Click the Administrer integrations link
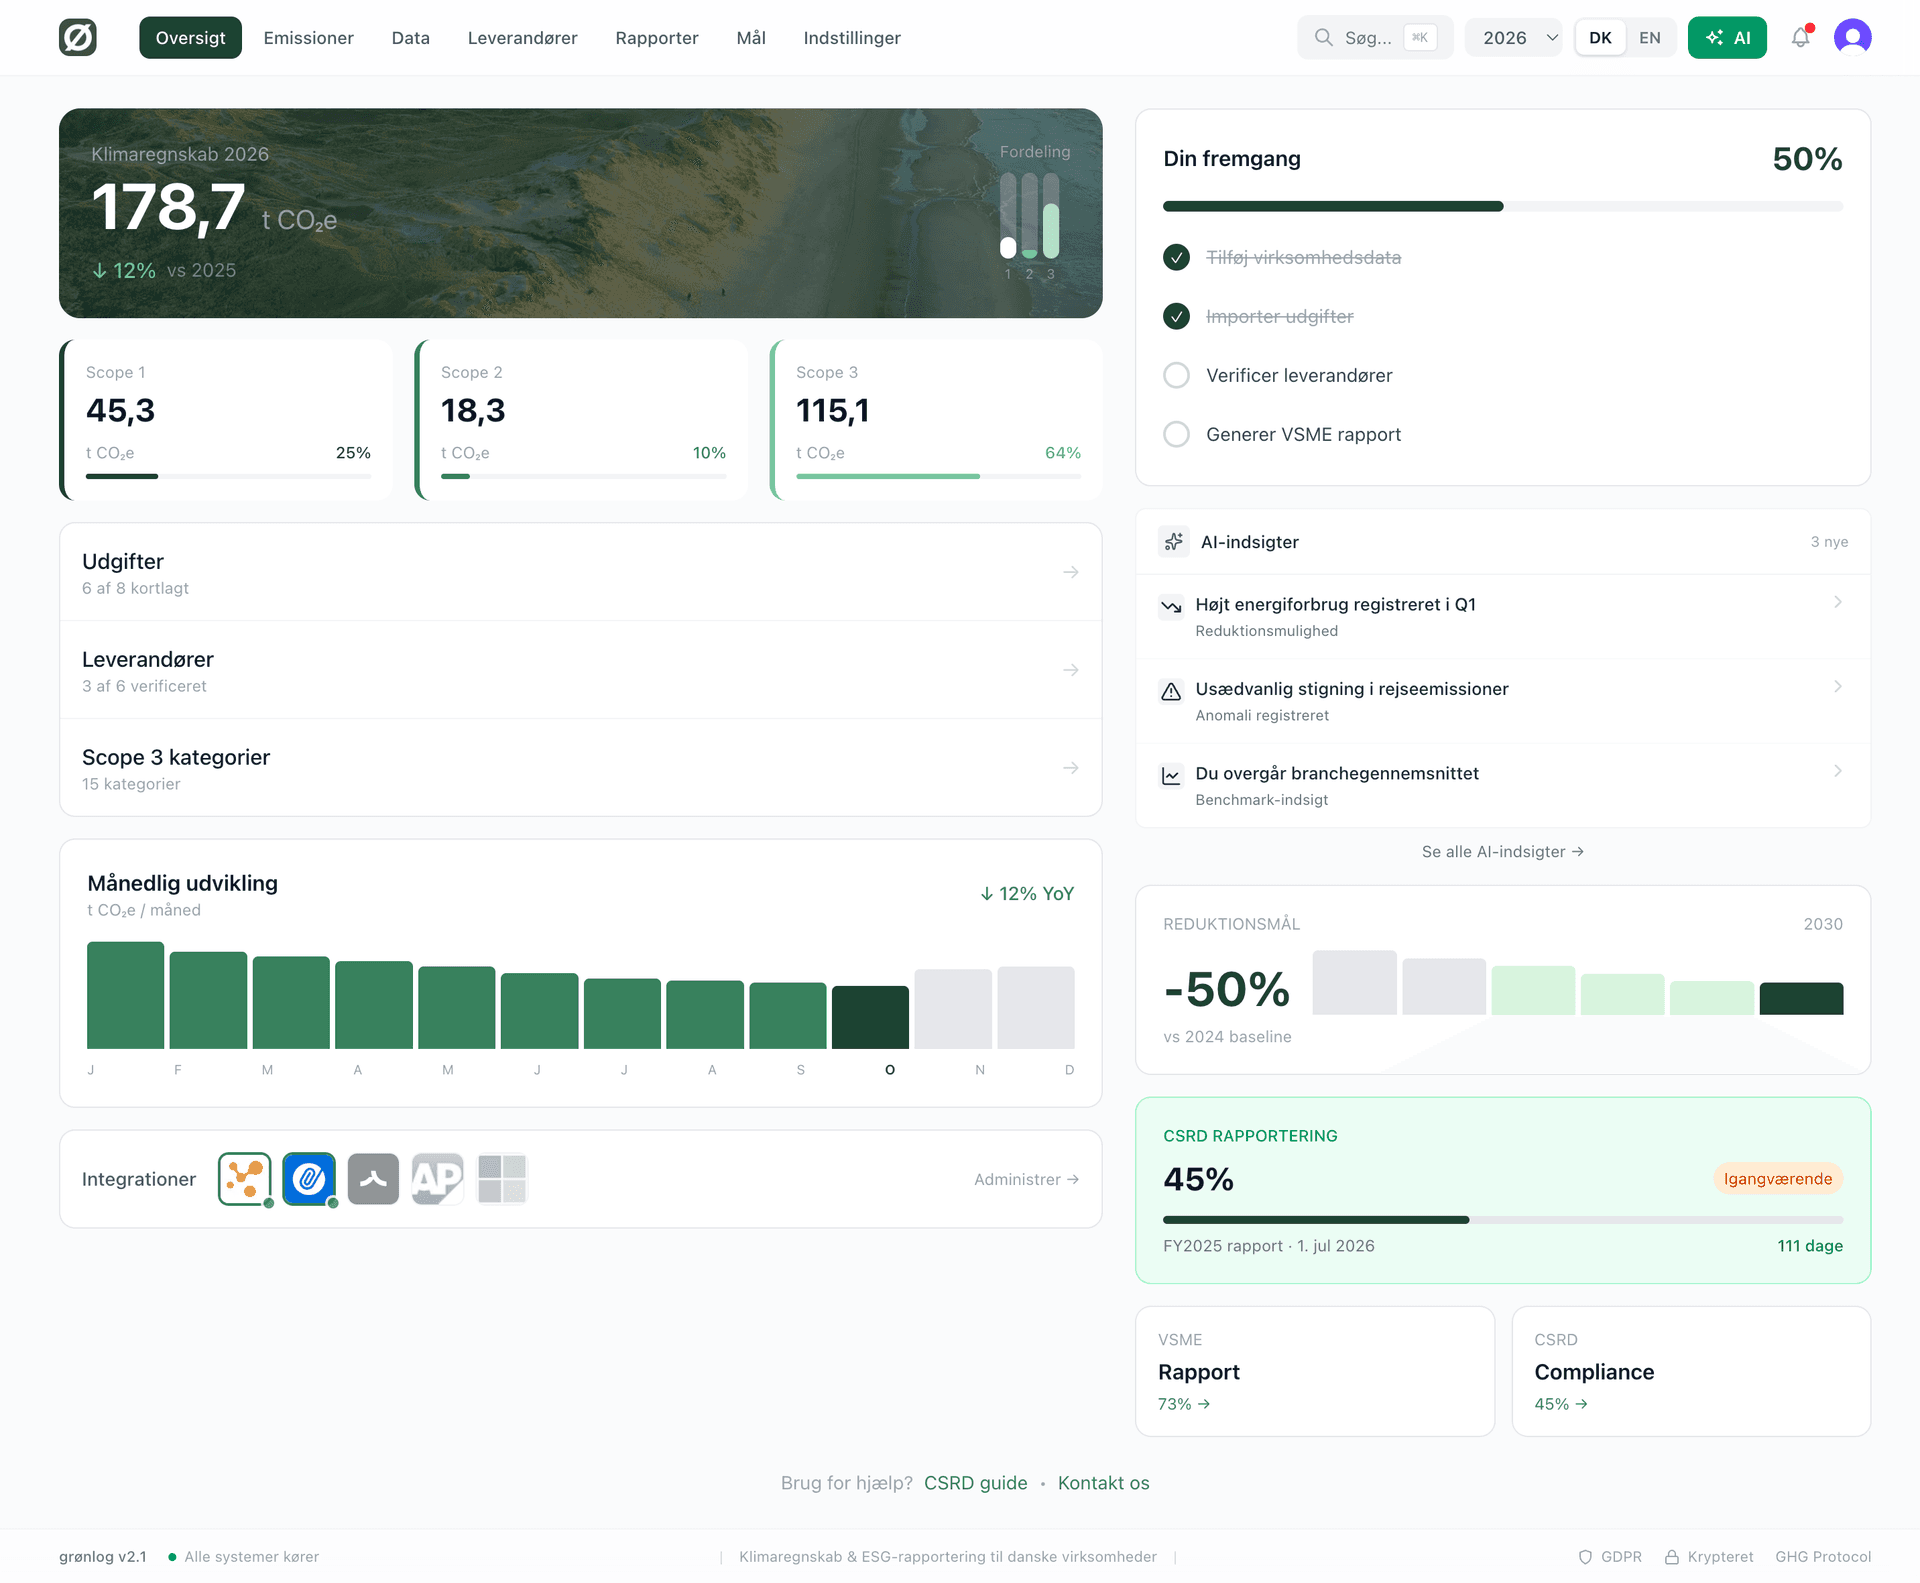The width and height of the screenshot is (1920, 1583). (1025, 1179)
